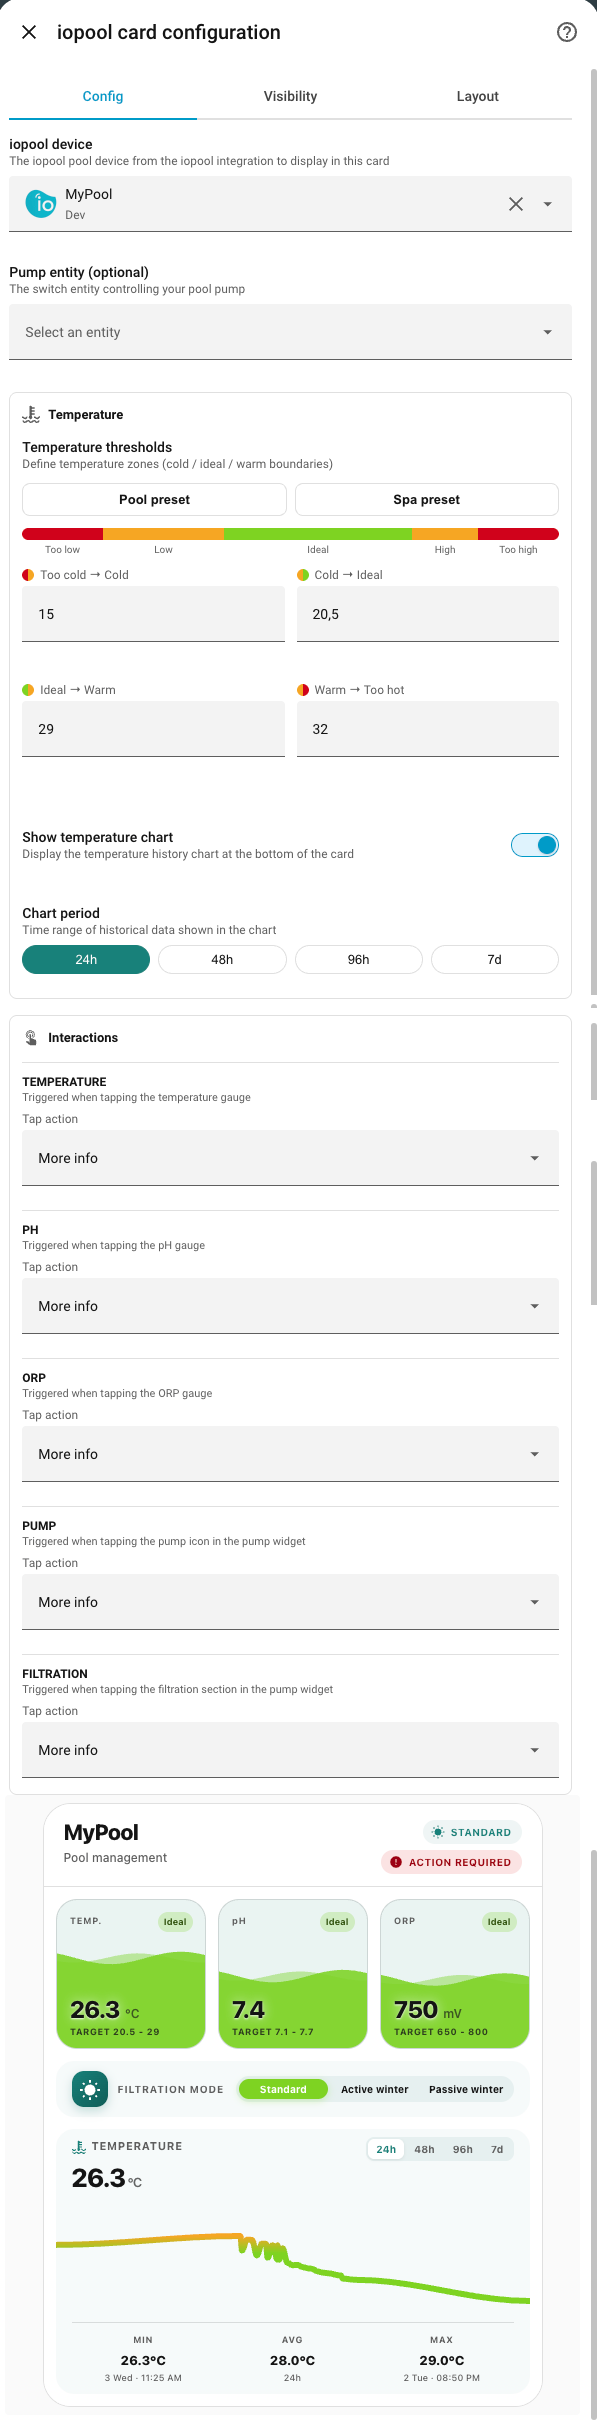Viewport: 597px width, 2425px height.
Task: Choose 96h in preview chart range
Action: [x=463, y=2149]
